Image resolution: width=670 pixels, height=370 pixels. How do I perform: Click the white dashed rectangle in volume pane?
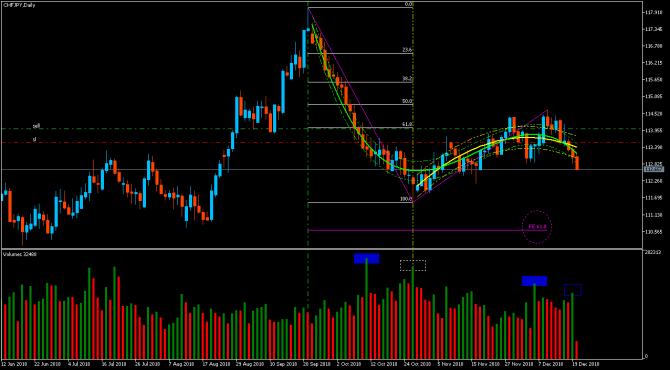pos(413,265)
